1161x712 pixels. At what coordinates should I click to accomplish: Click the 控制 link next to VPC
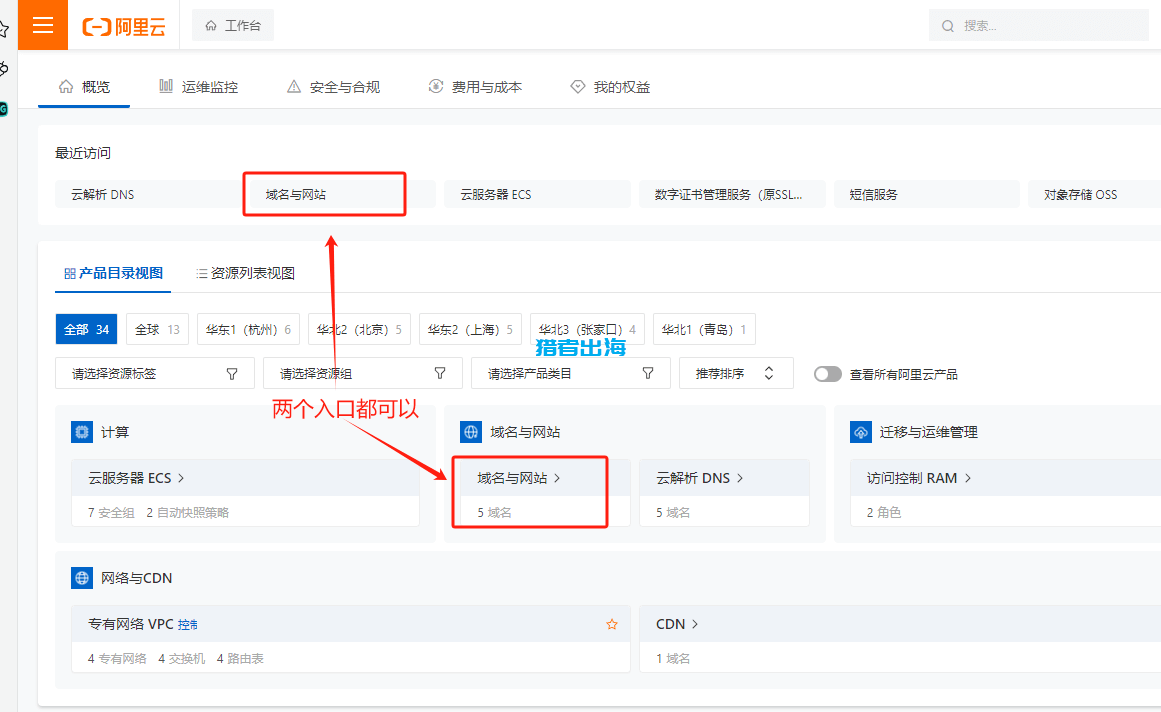tap(188, 625)
